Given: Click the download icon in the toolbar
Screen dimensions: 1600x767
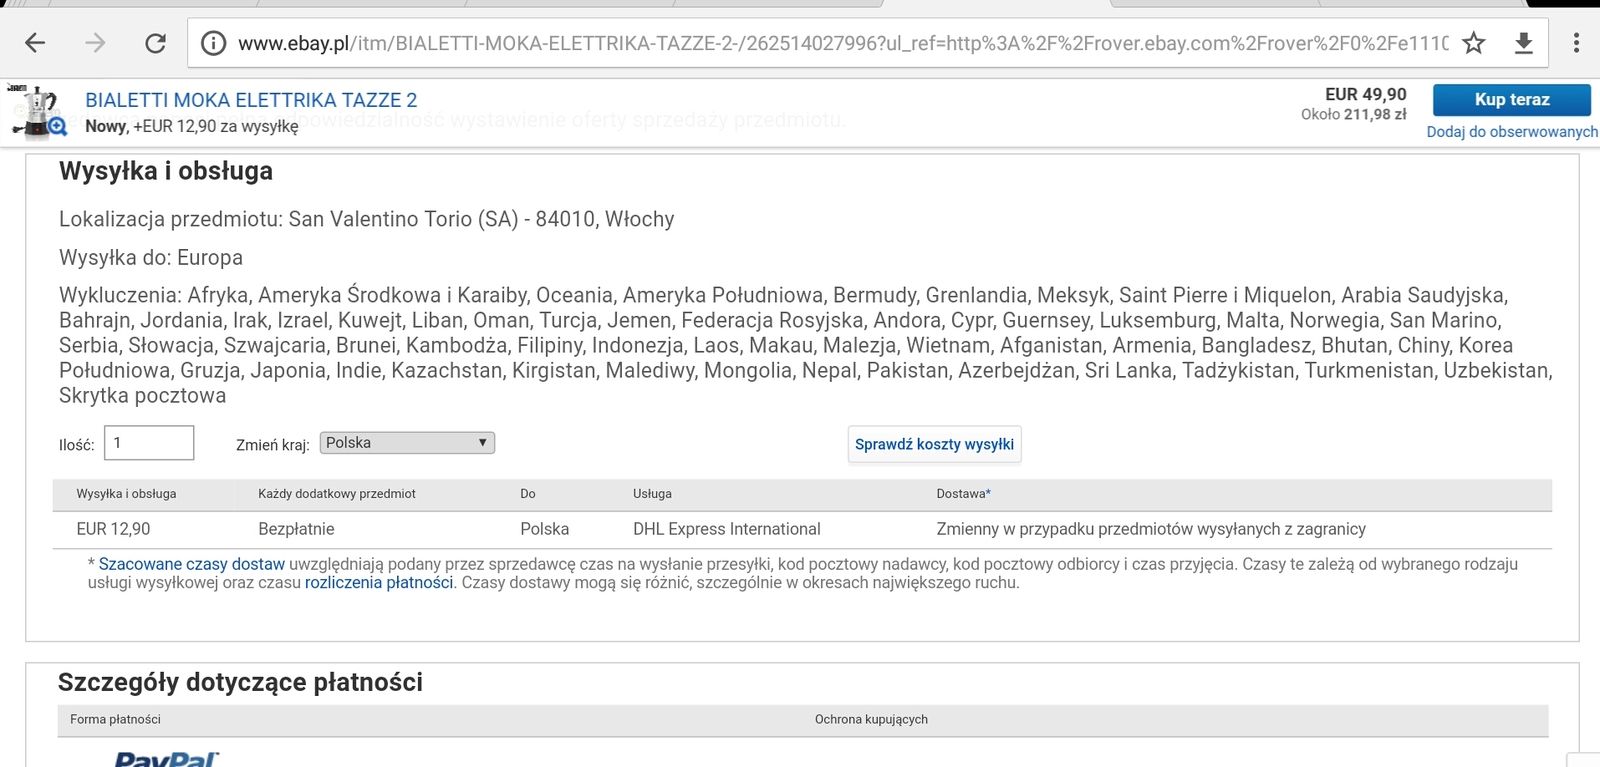Looking at the screenshot, I should 1523,43.
